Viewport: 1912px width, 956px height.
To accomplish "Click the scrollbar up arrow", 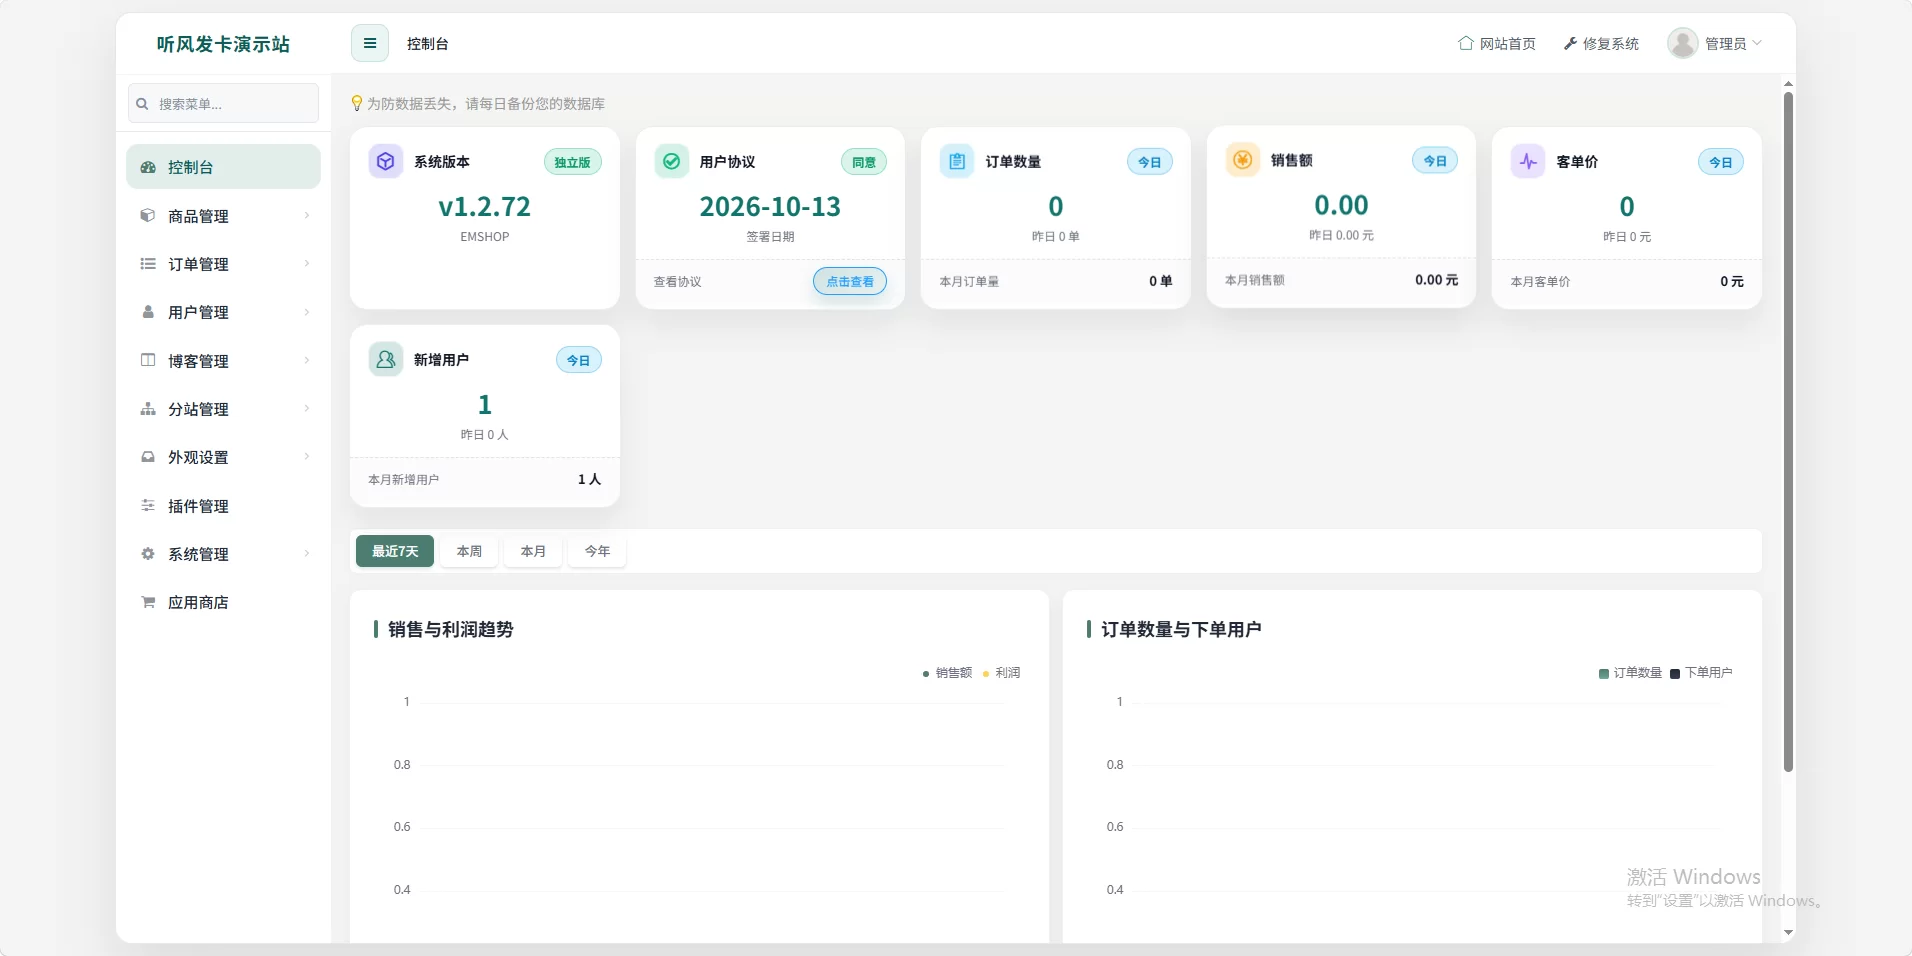I will coord(1788,84).
